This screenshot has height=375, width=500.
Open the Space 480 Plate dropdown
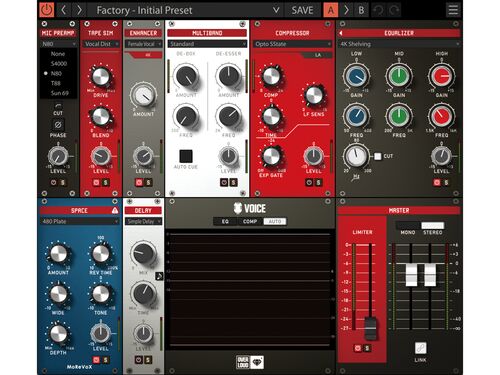tap(79, 221)
